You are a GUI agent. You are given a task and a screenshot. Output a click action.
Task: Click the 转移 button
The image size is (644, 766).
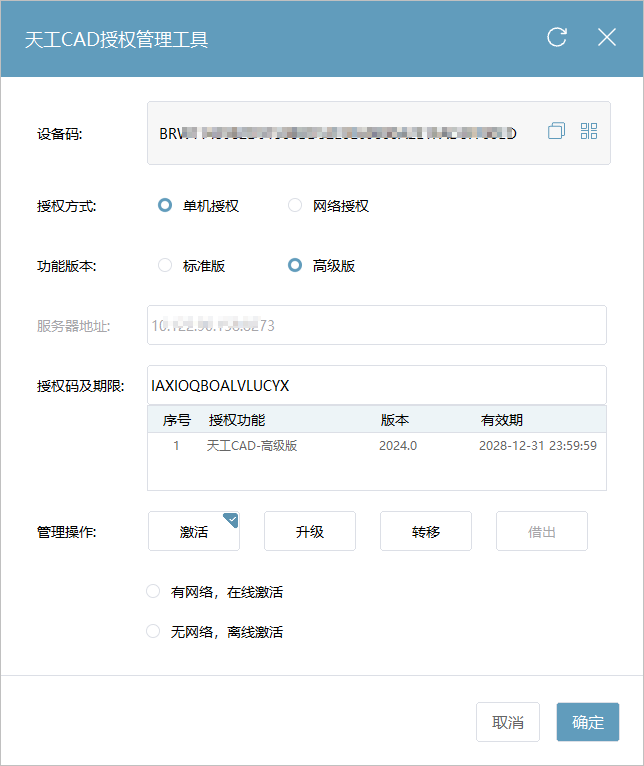point(426,531)
